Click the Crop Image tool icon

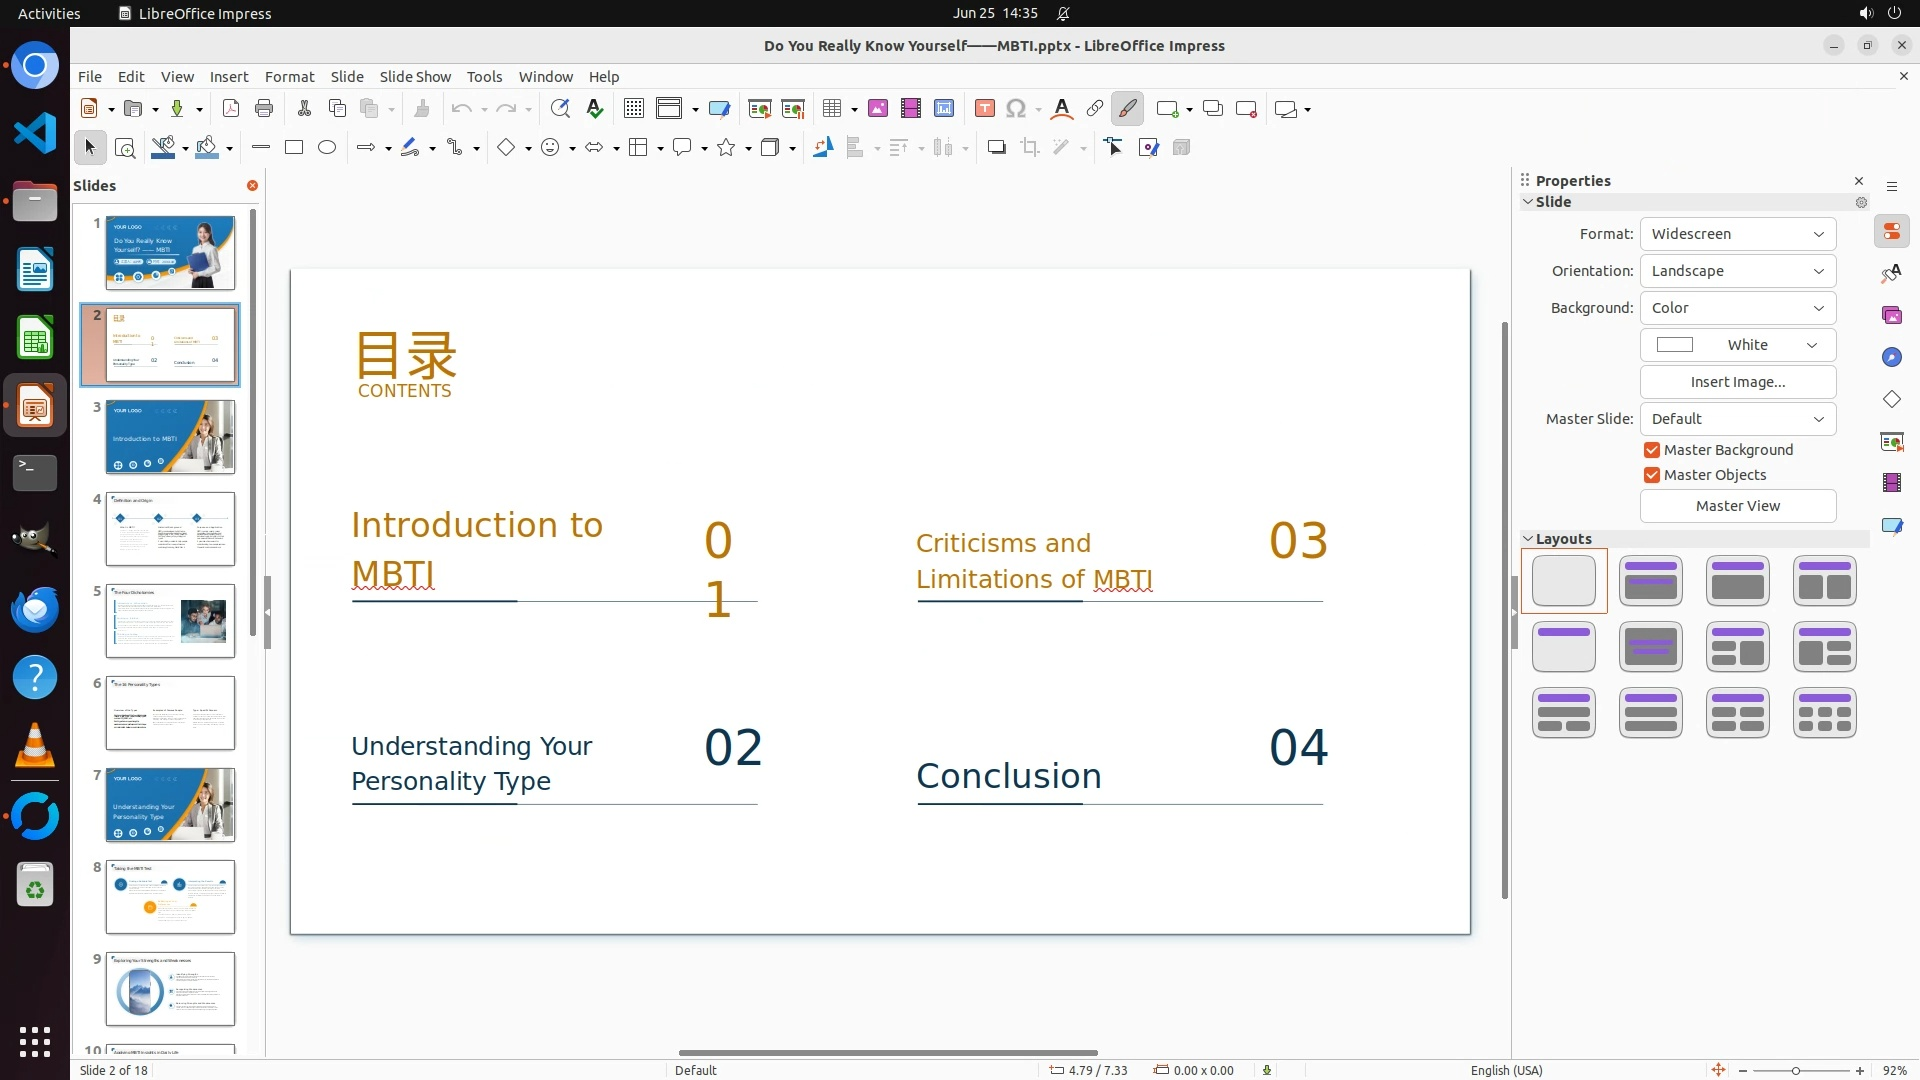pos(1029,148)
